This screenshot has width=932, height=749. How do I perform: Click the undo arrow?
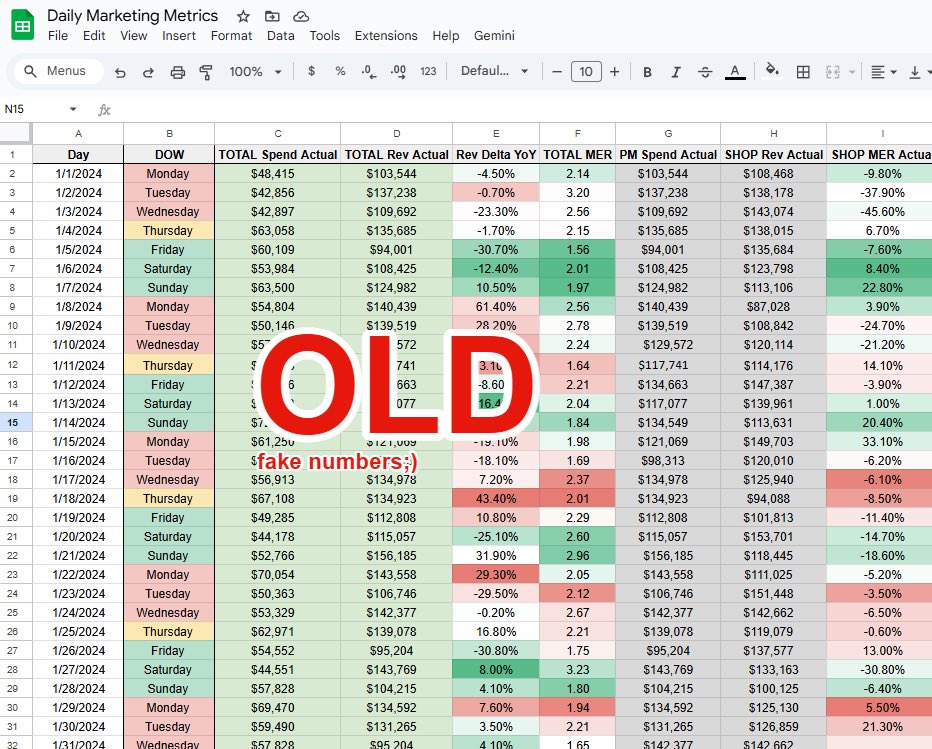pos(120,72)
